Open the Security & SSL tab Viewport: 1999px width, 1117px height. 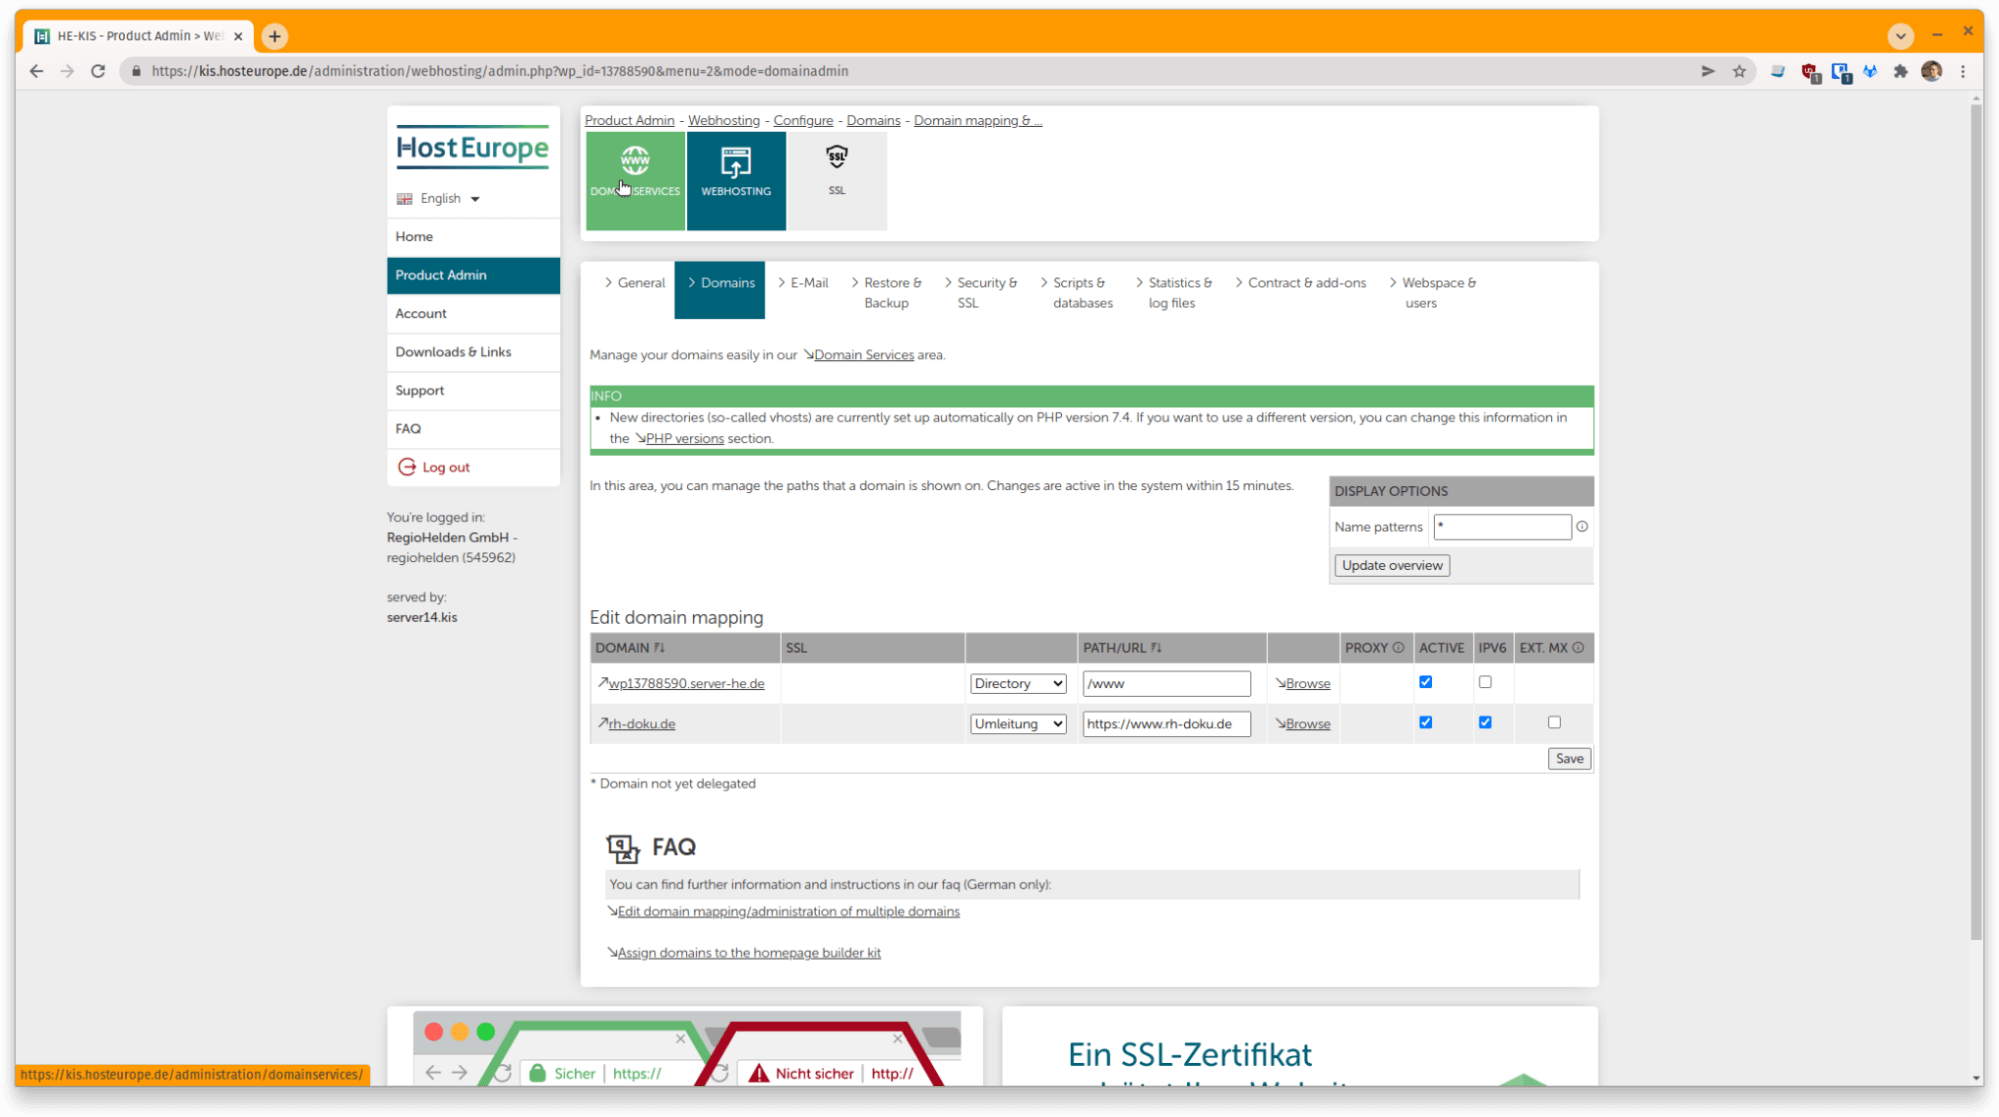pyautogui.click(x=980, y=293)
